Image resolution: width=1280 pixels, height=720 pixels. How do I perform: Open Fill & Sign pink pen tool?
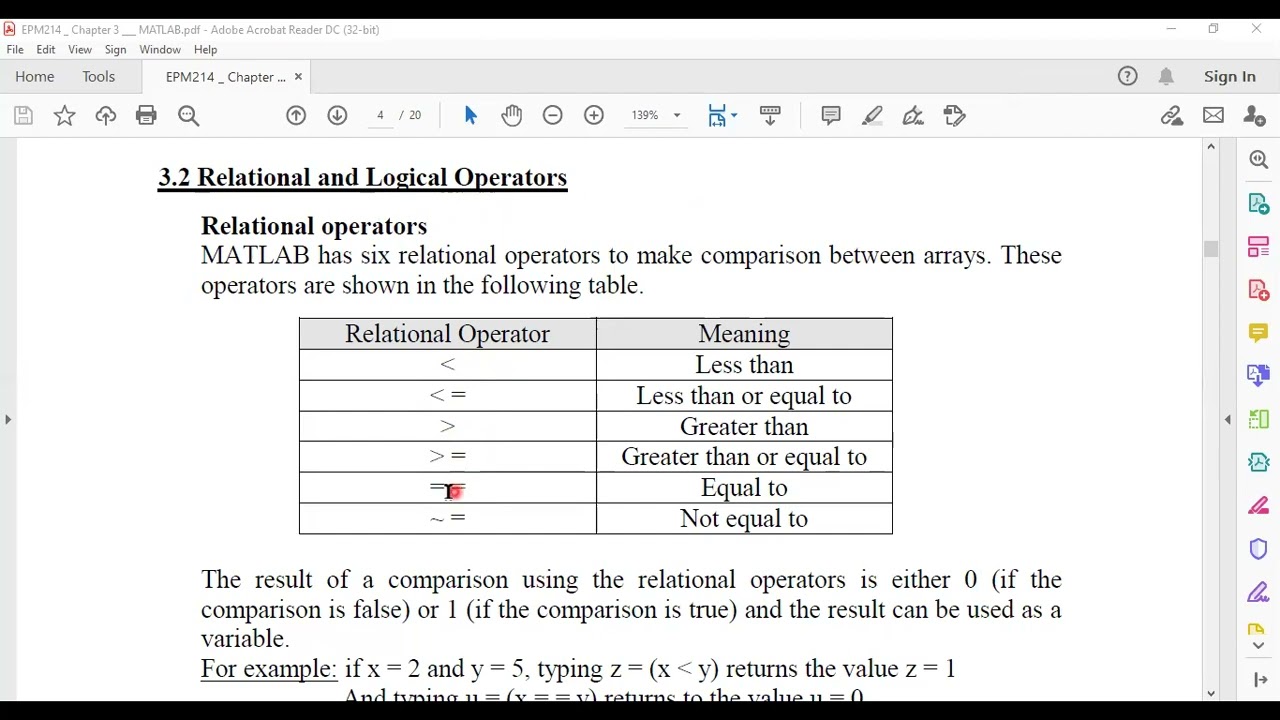(x=1259, y=506)
